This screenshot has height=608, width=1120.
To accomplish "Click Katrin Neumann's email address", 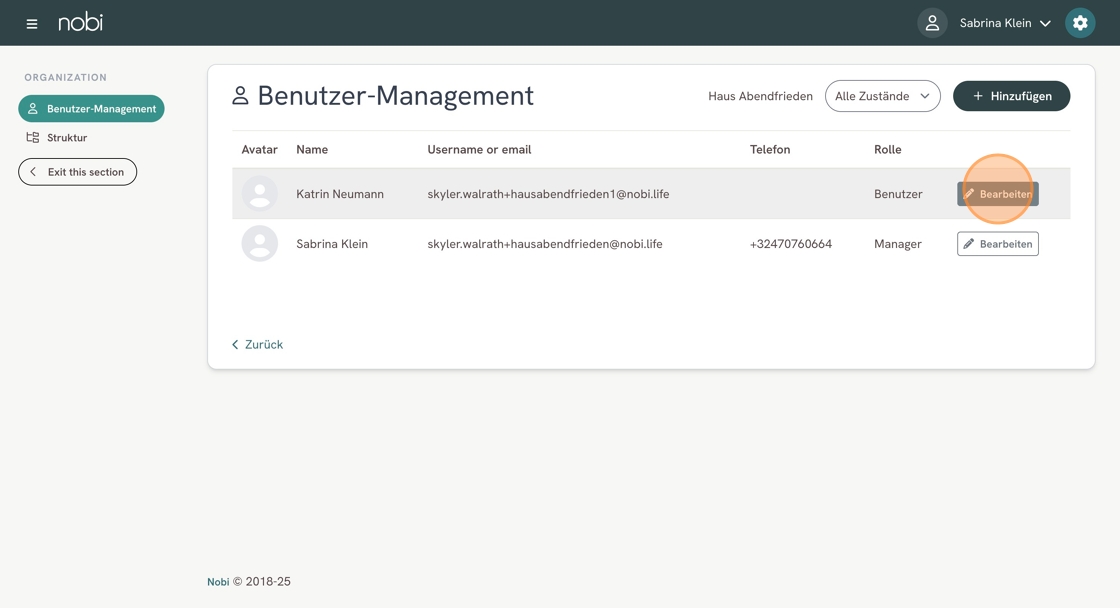I will [548, 194].
